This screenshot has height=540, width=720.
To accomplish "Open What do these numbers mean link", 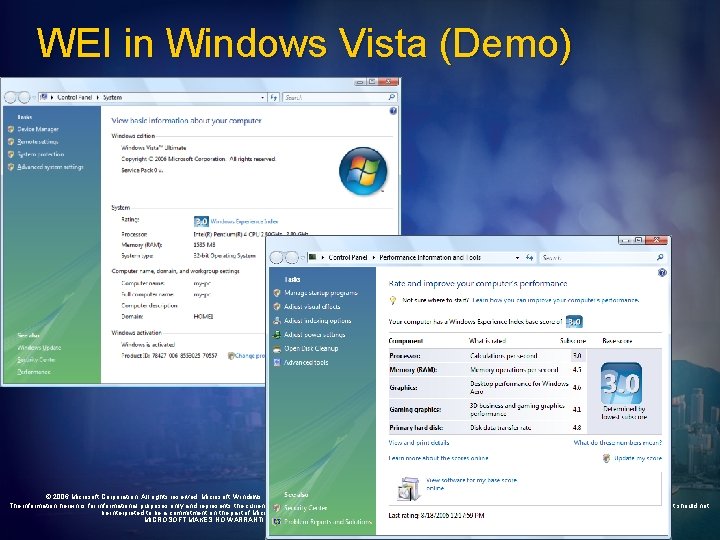I will coord(618,443).
